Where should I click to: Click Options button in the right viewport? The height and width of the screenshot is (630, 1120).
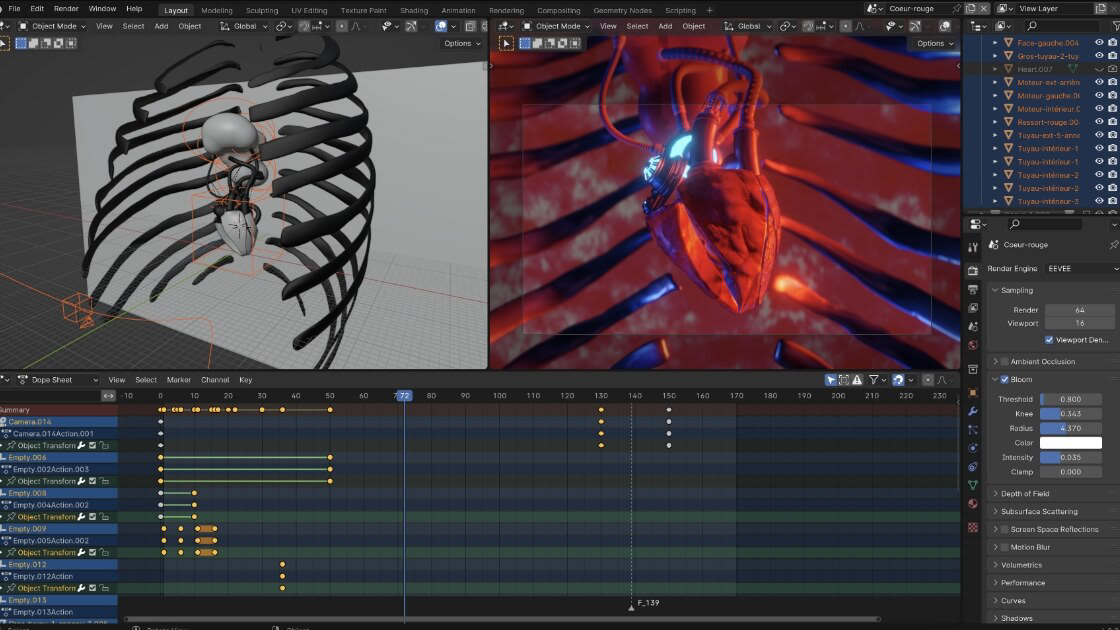tap(934, 44)
